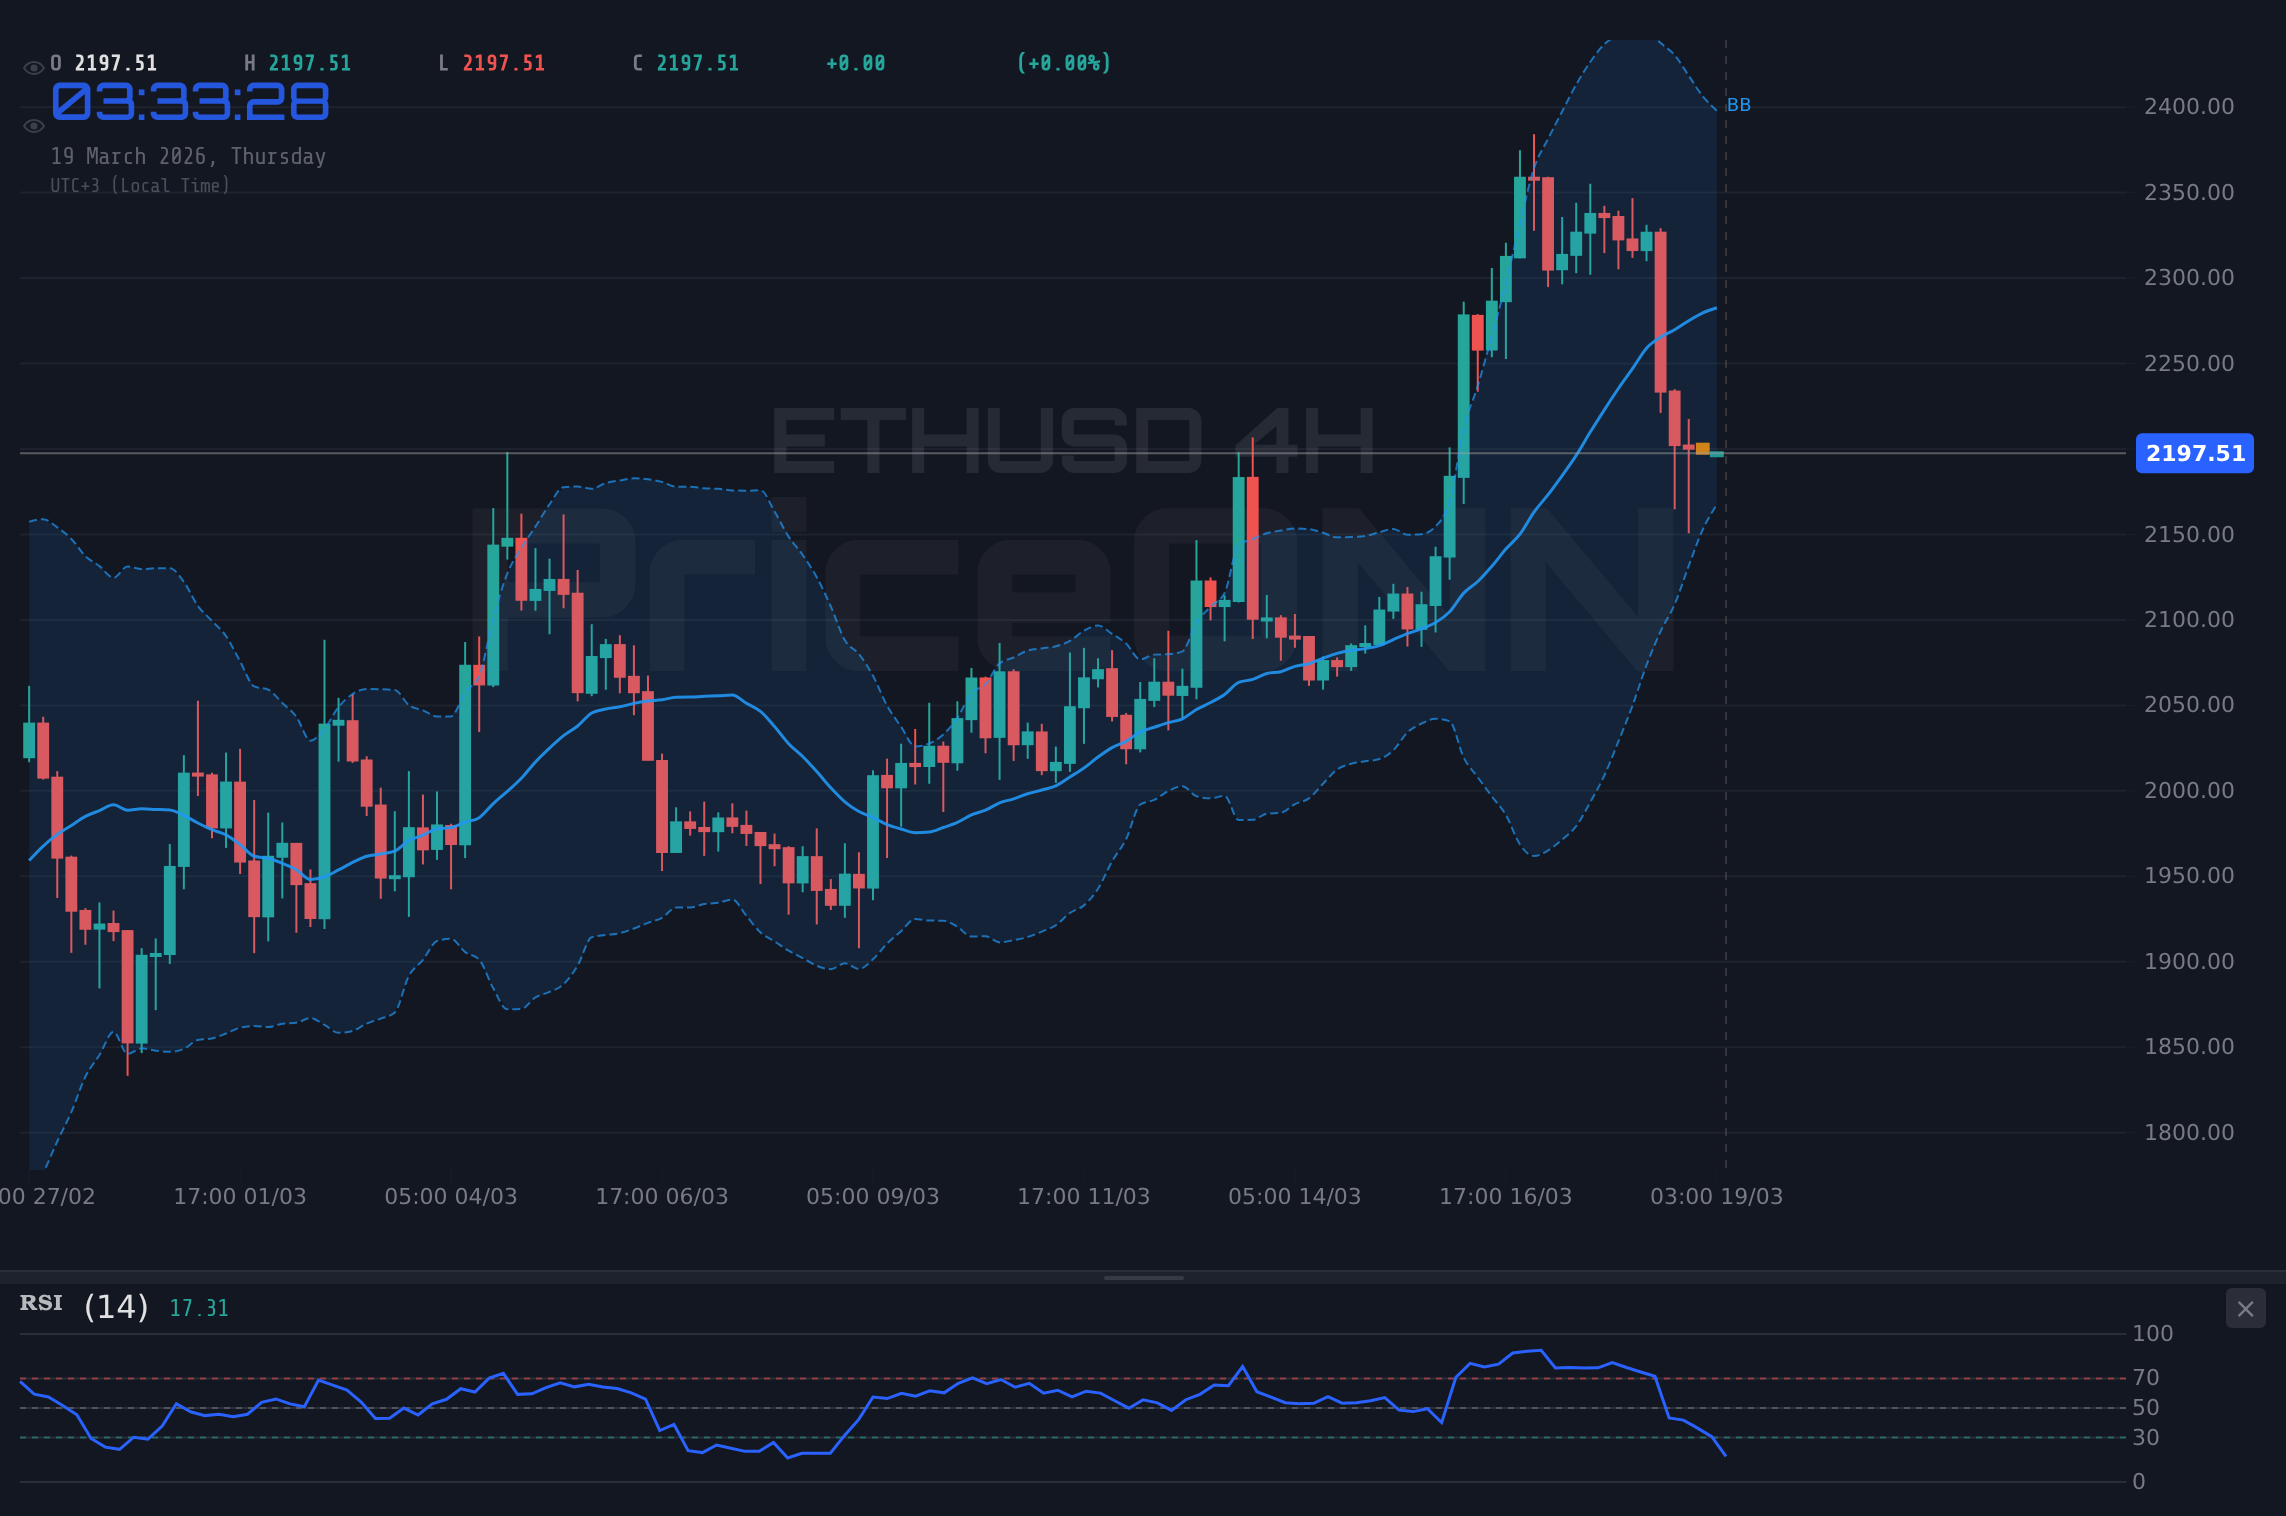
Task: Change timezone via UTC+3 (Local Time) label
Action: pos(141,185)
